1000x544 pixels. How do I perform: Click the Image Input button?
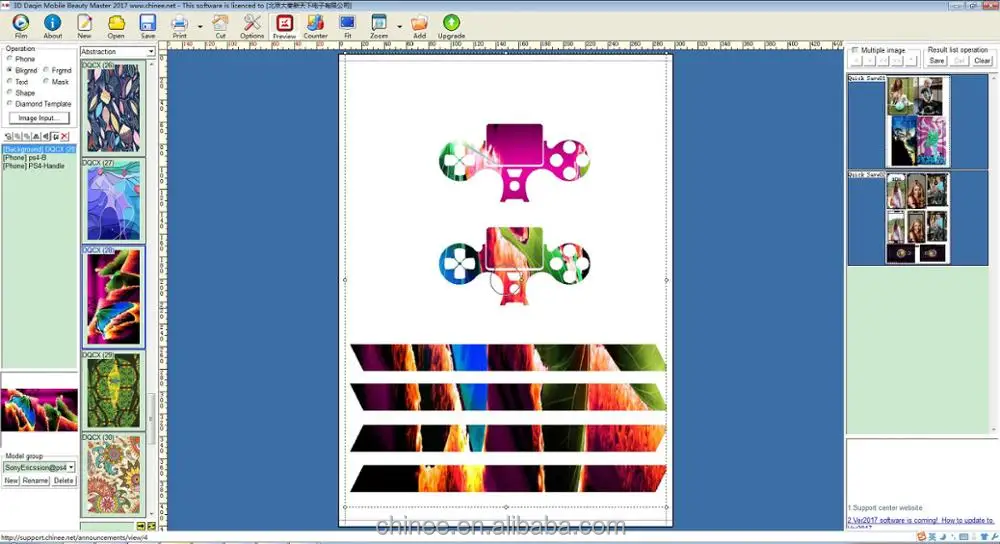point(39,118)
